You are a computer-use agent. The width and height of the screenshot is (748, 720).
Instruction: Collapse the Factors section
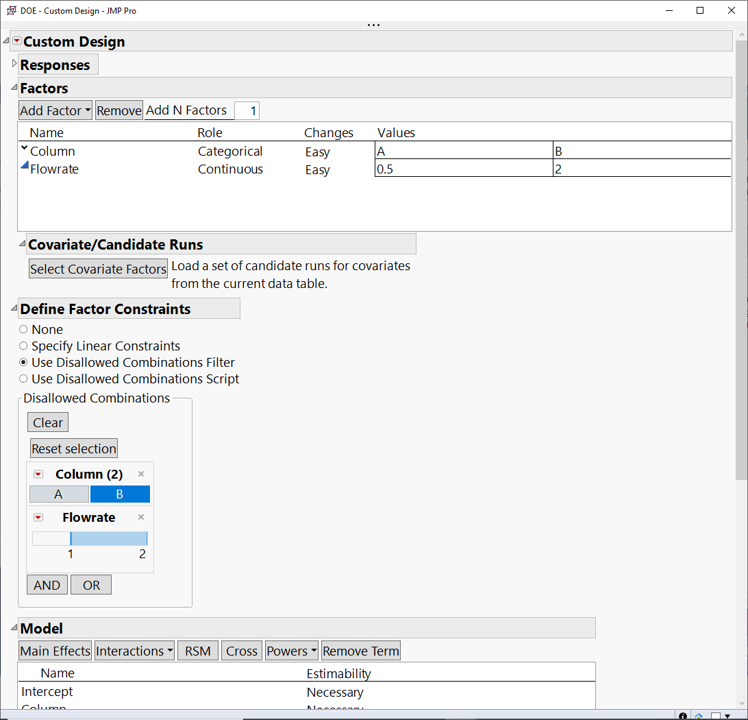pyautogui.click(x=14, y=87)
